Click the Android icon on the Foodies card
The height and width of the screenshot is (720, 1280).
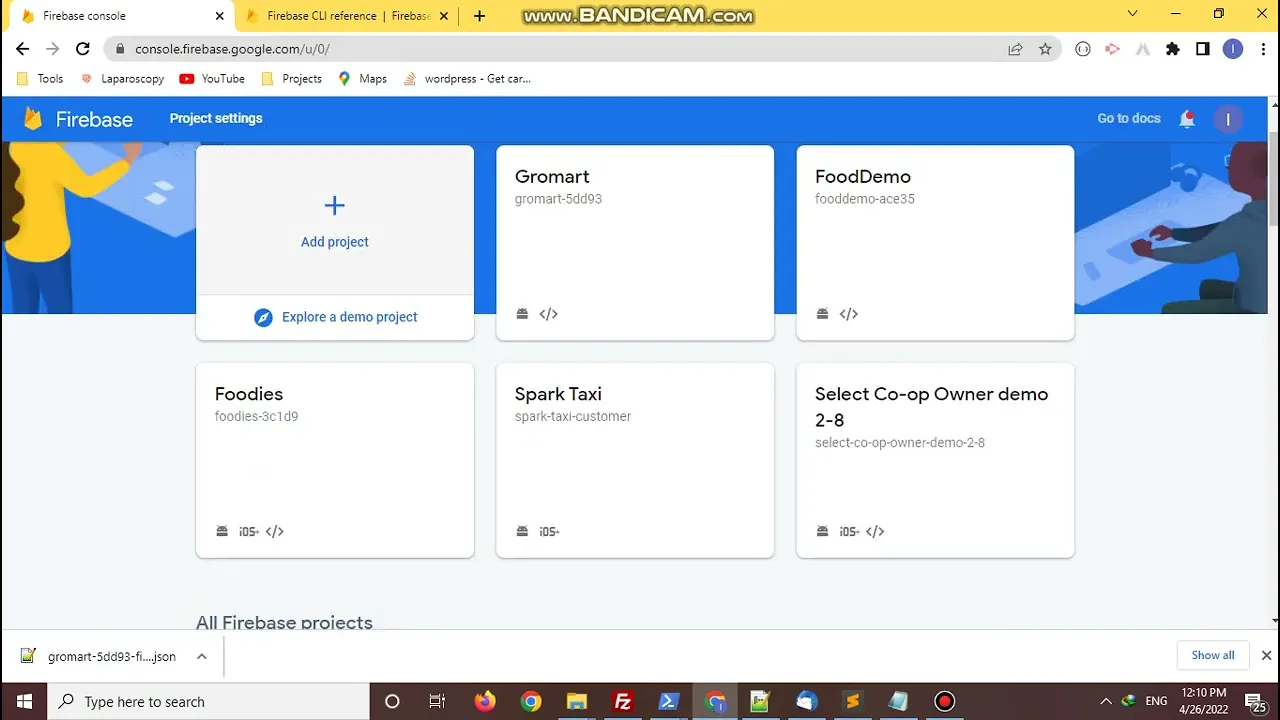coord(222,531)
